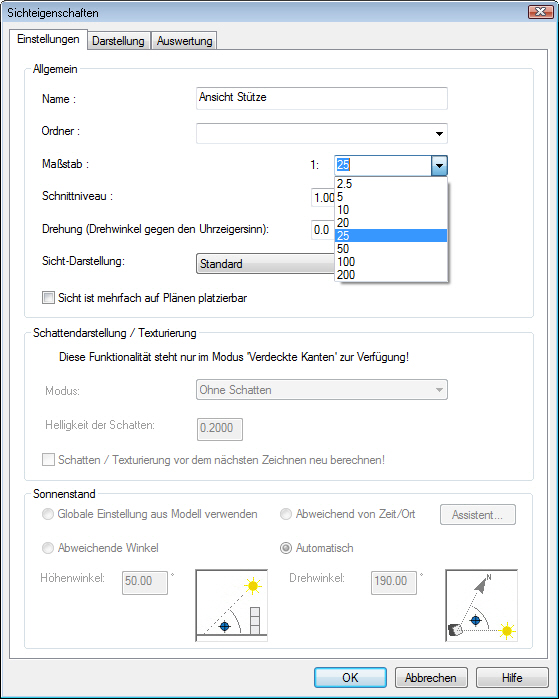Choose the Abweichende Winkel radio button
559x699 pixels.
(x=48, y=548)
